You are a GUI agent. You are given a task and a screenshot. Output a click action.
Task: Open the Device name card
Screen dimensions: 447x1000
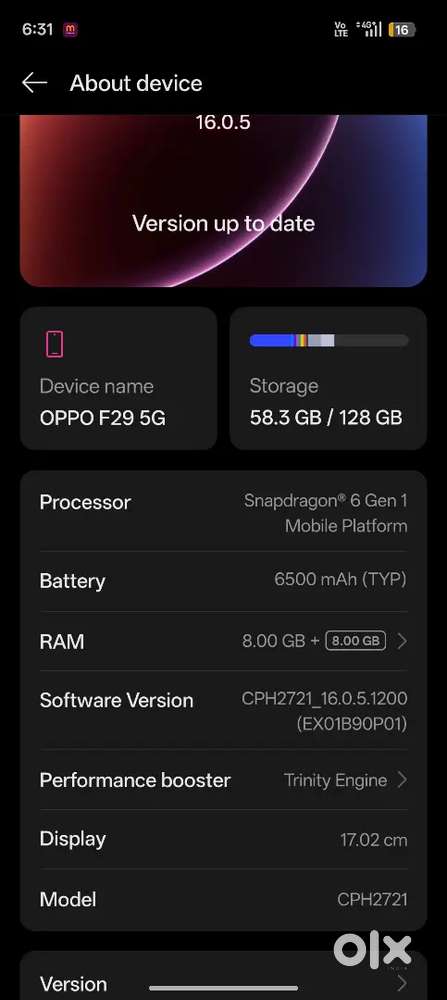click(x=119, y=378)
